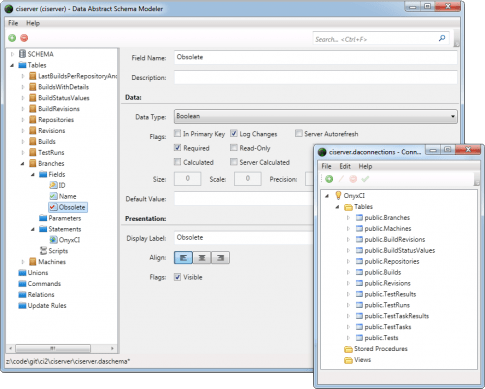
Task: Click the search magnifier icon
Action: (x=442, y=38)
